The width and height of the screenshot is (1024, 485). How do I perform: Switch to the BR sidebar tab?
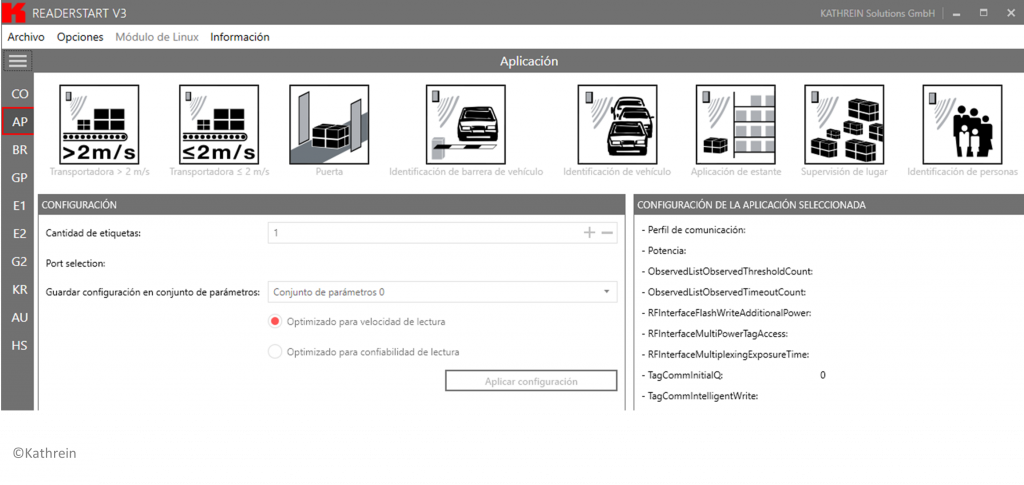(x=19, y=149)
